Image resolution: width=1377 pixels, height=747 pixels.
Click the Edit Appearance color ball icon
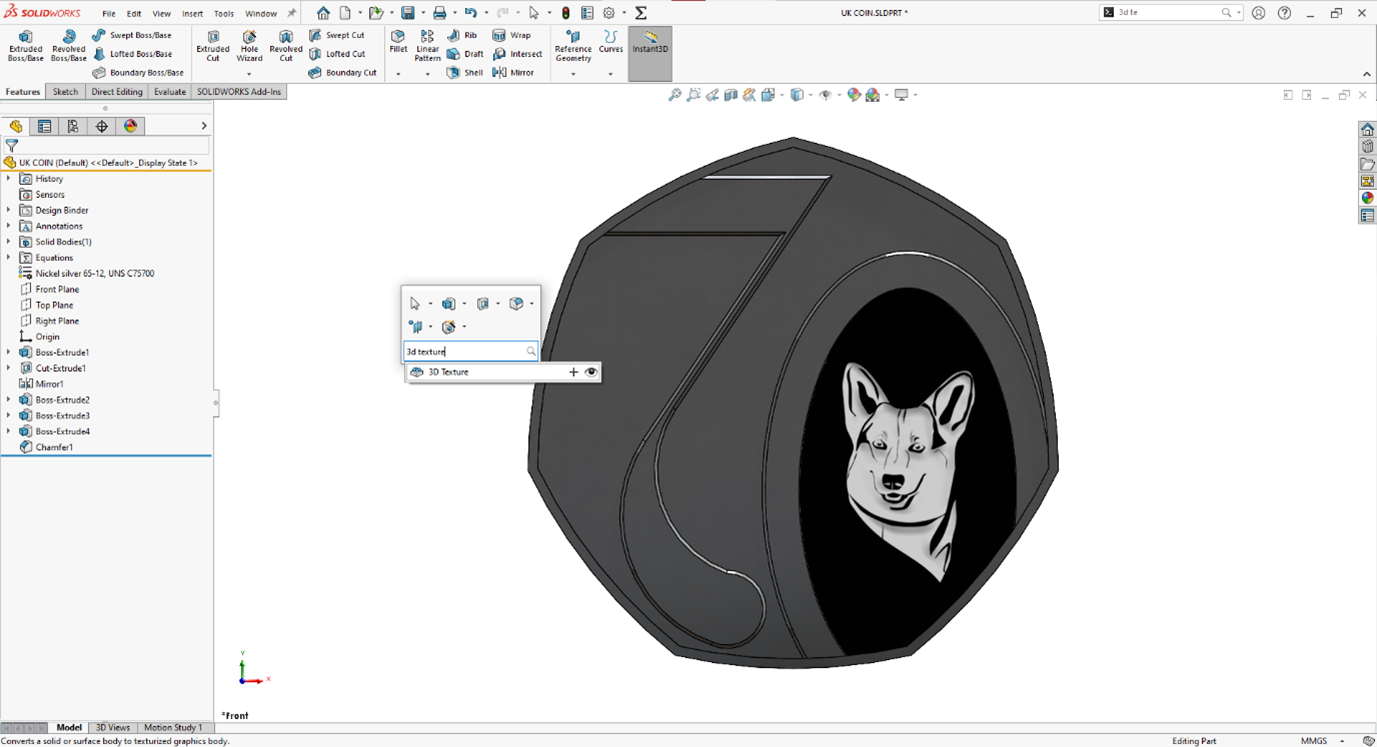click(x=853, y=95)
